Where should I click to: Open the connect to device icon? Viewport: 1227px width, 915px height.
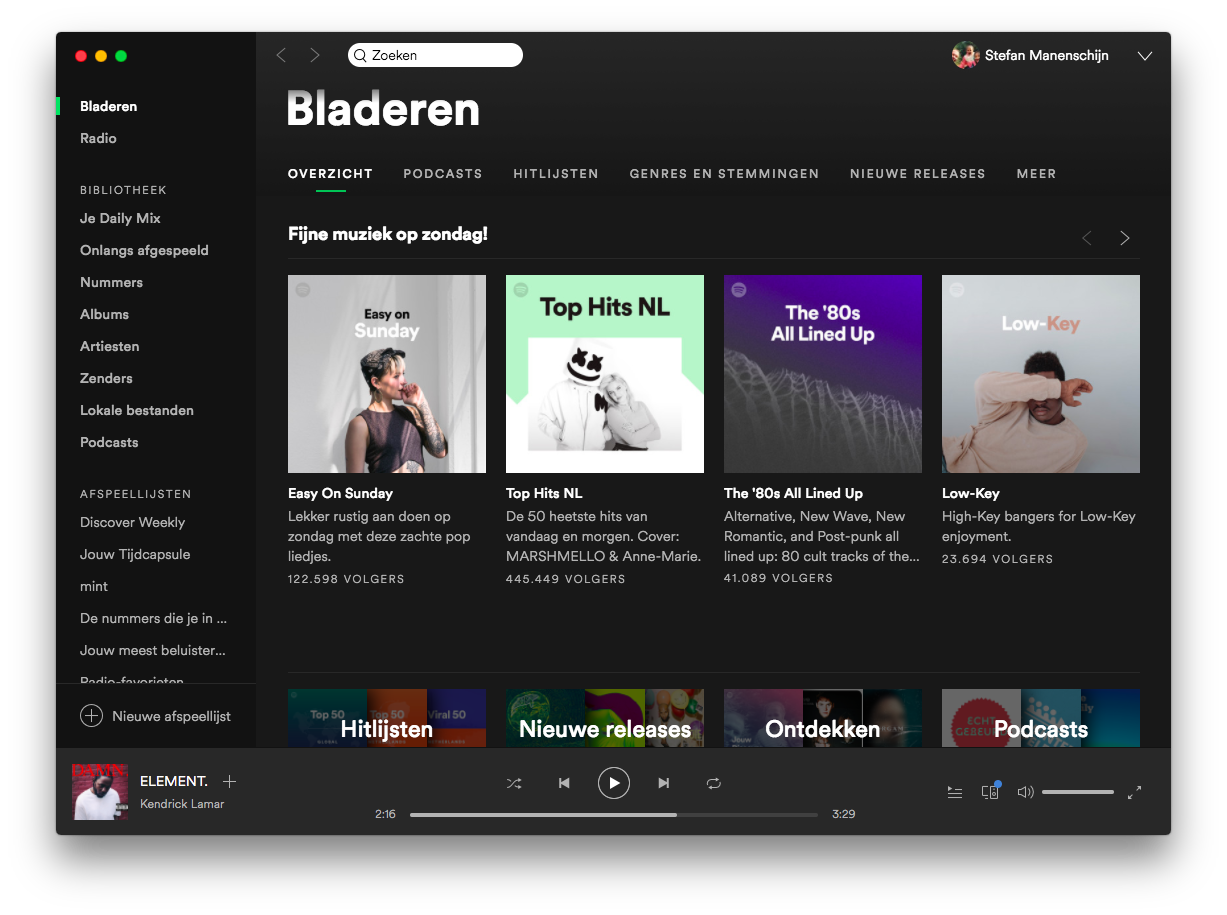(990, 791)
